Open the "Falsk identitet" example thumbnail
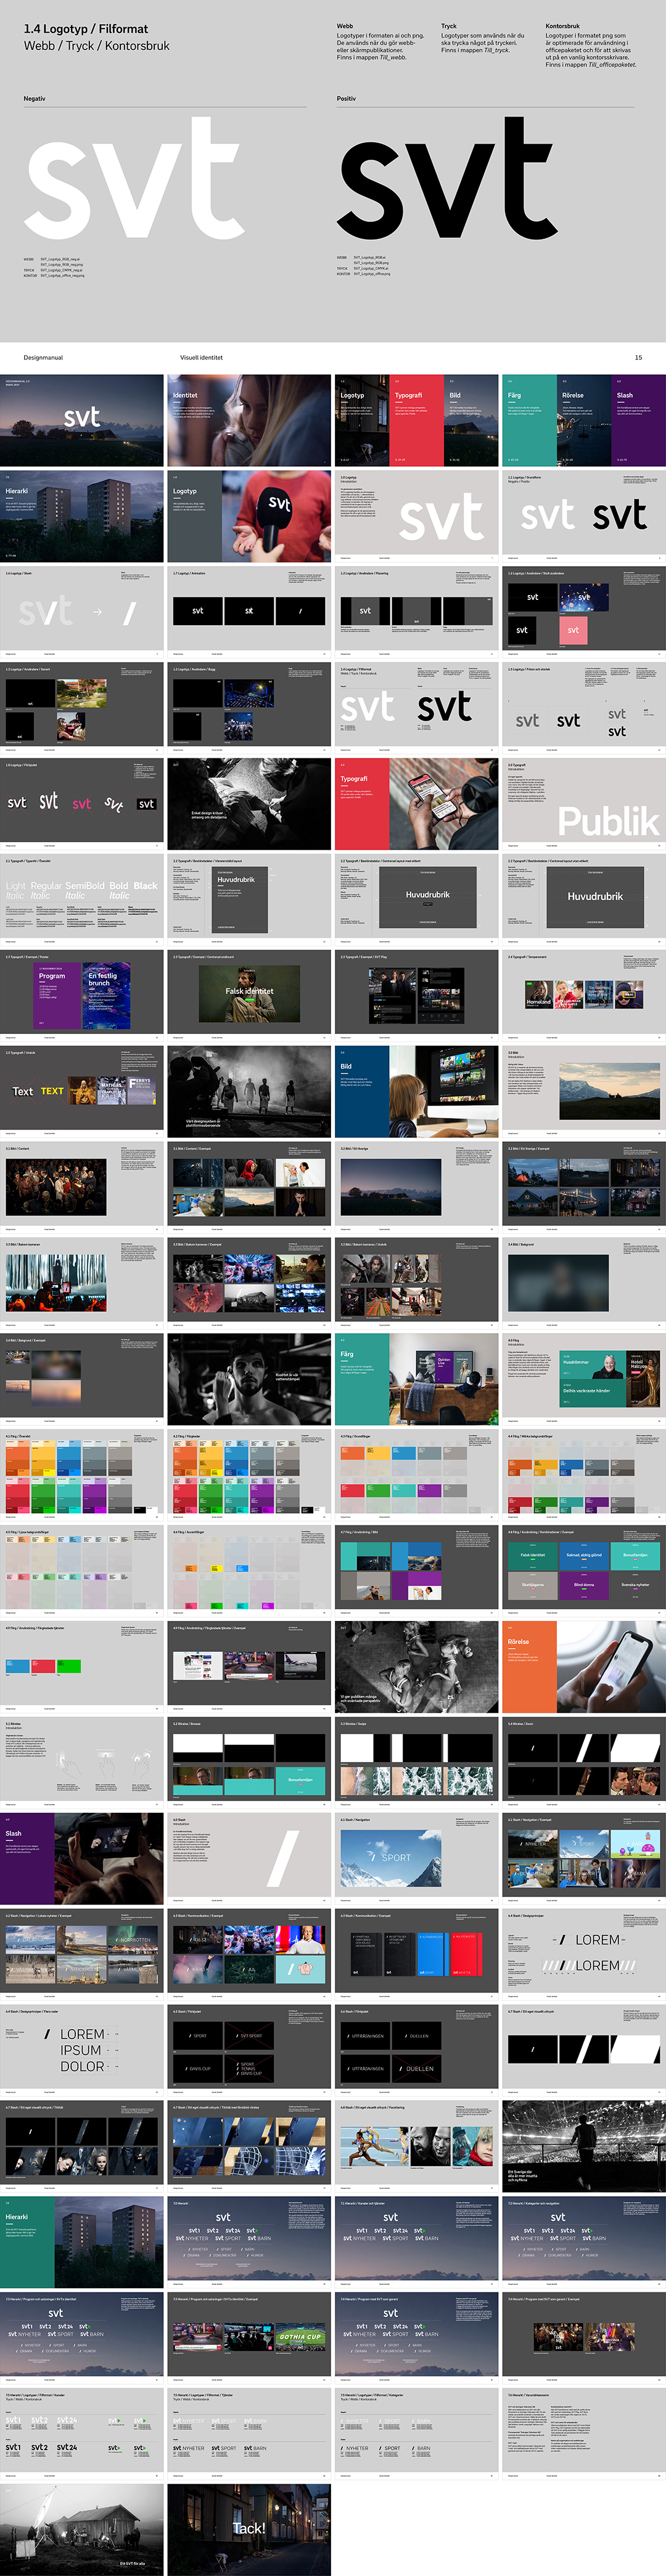Viewport: 666px width, 2576px height. (249, 996)
